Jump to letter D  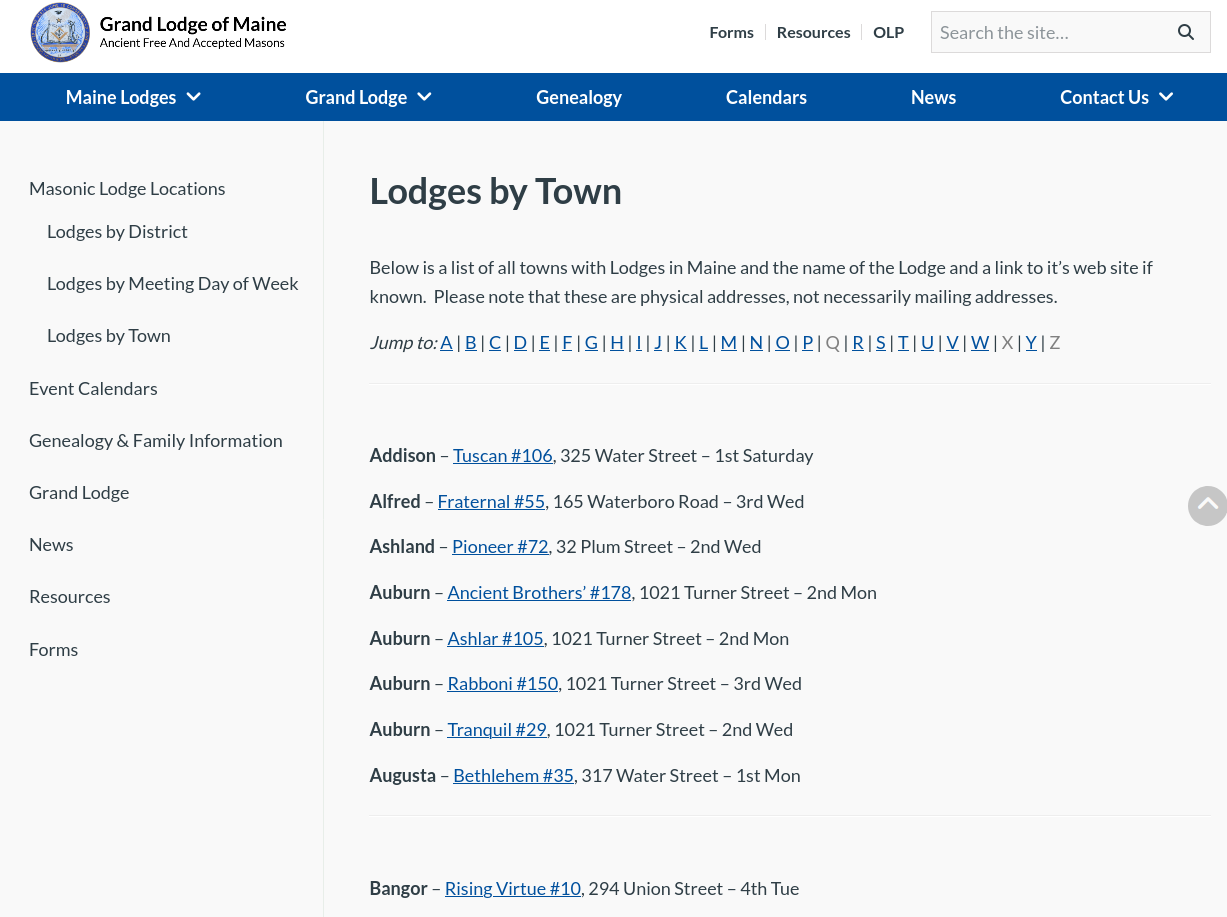520,342
